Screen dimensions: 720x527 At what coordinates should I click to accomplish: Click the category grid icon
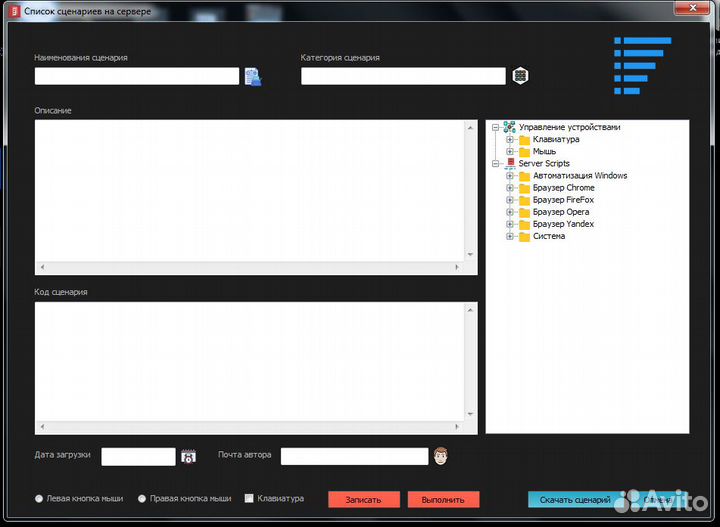tap(520, 76)
